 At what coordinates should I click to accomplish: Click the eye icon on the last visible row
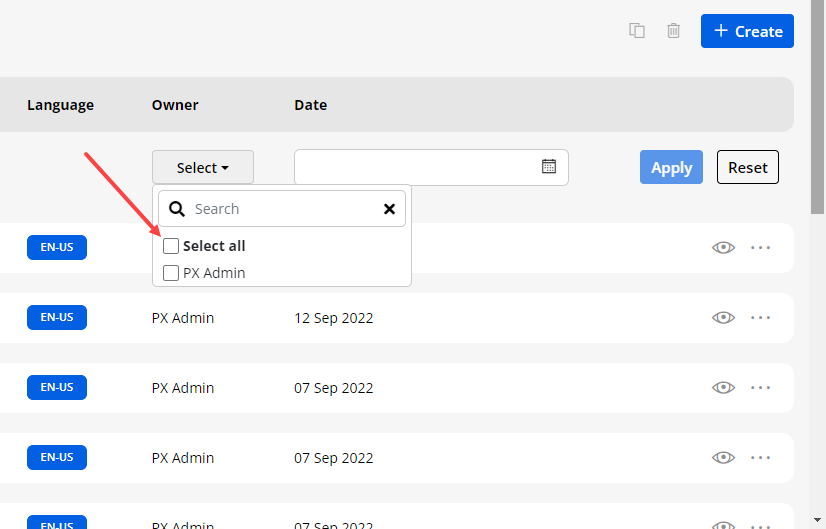pyautogui.click(x=723, y=523)
